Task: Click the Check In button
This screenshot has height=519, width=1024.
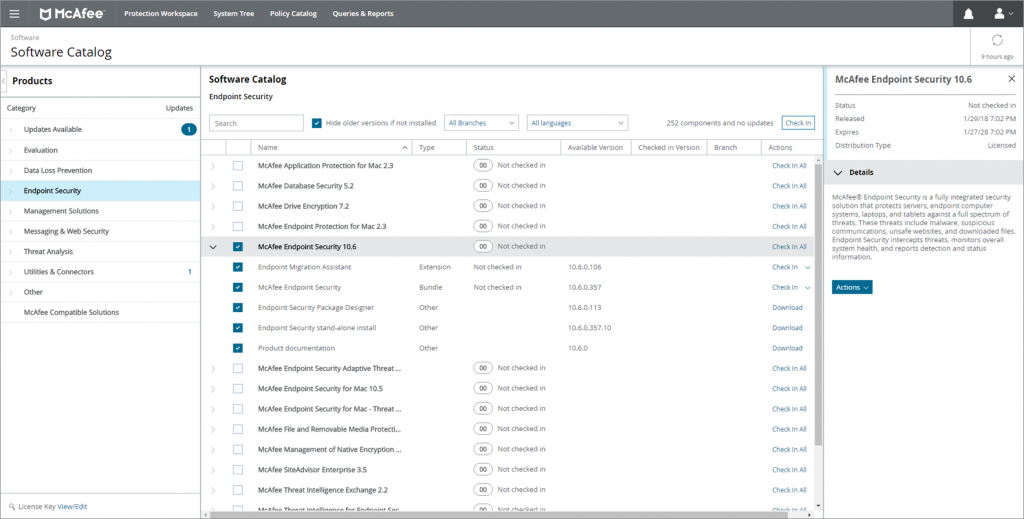Action: coord(798,123)
